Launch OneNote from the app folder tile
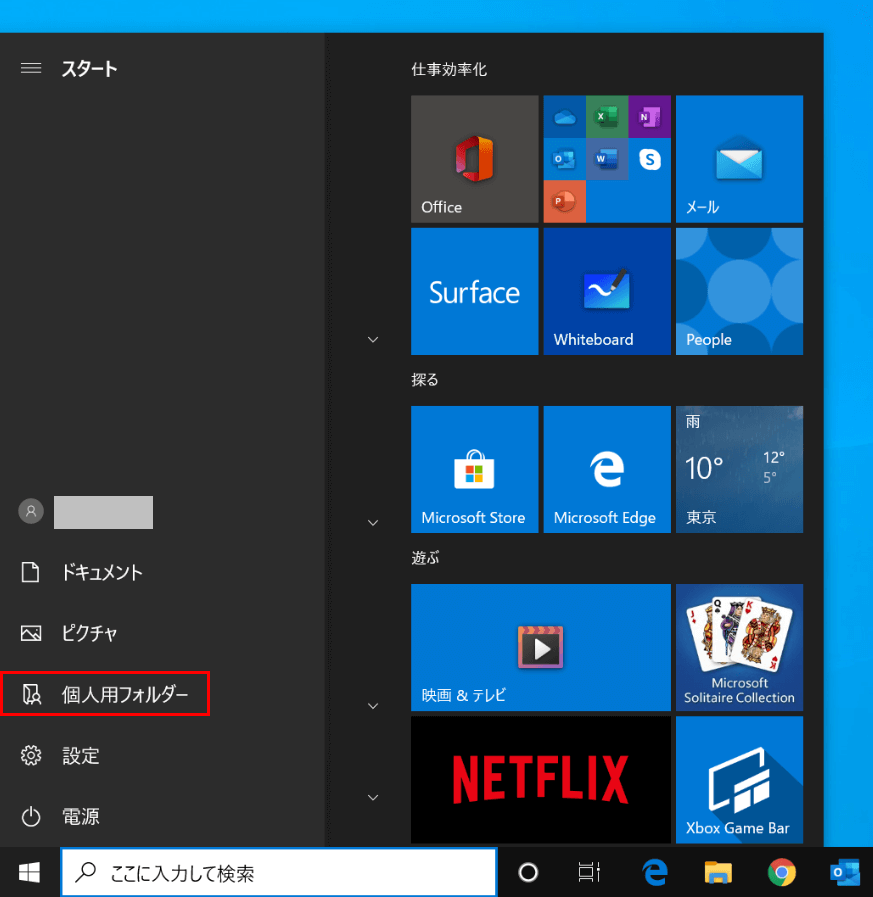The width and height of the screenshot is (873, 897). [649, 117]
